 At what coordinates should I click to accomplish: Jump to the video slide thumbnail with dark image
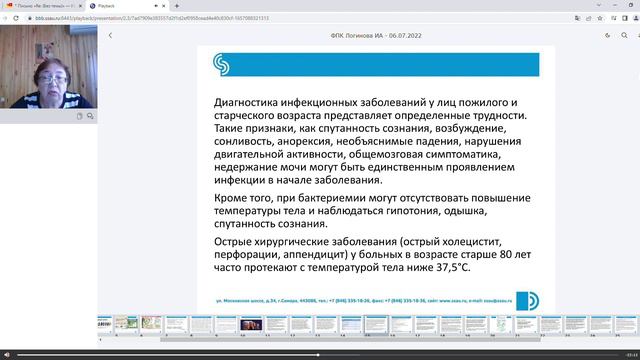coord(251,325)
